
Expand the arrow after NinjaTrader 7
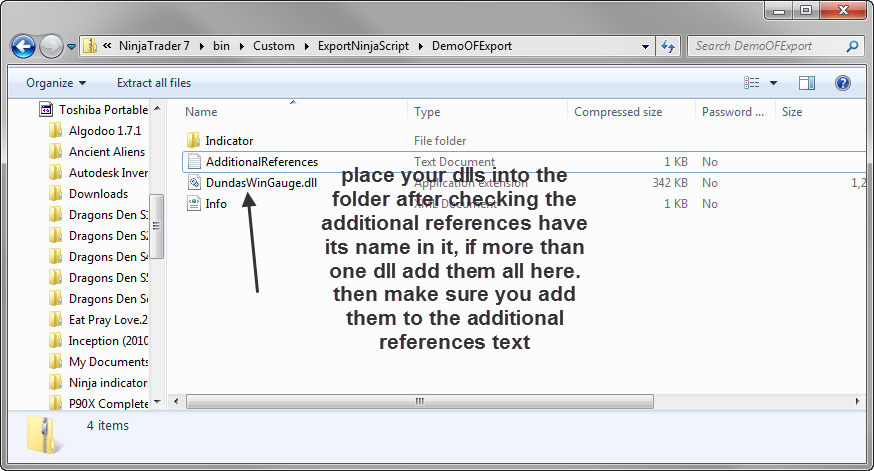[x=201, y=46]
